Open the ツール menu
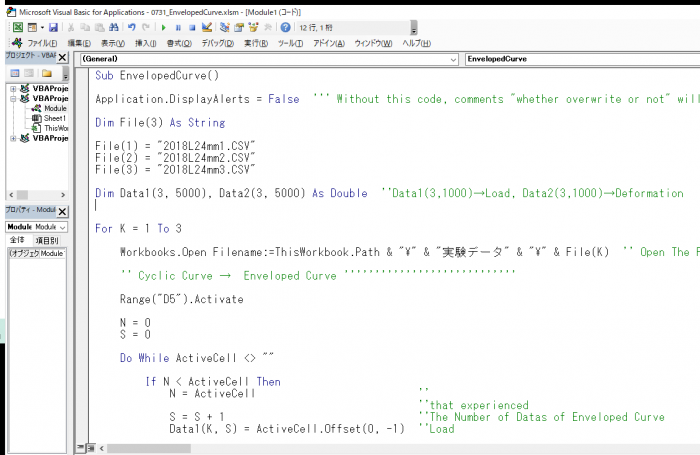This screenshot has height=455, width=700. click(290, 43)
